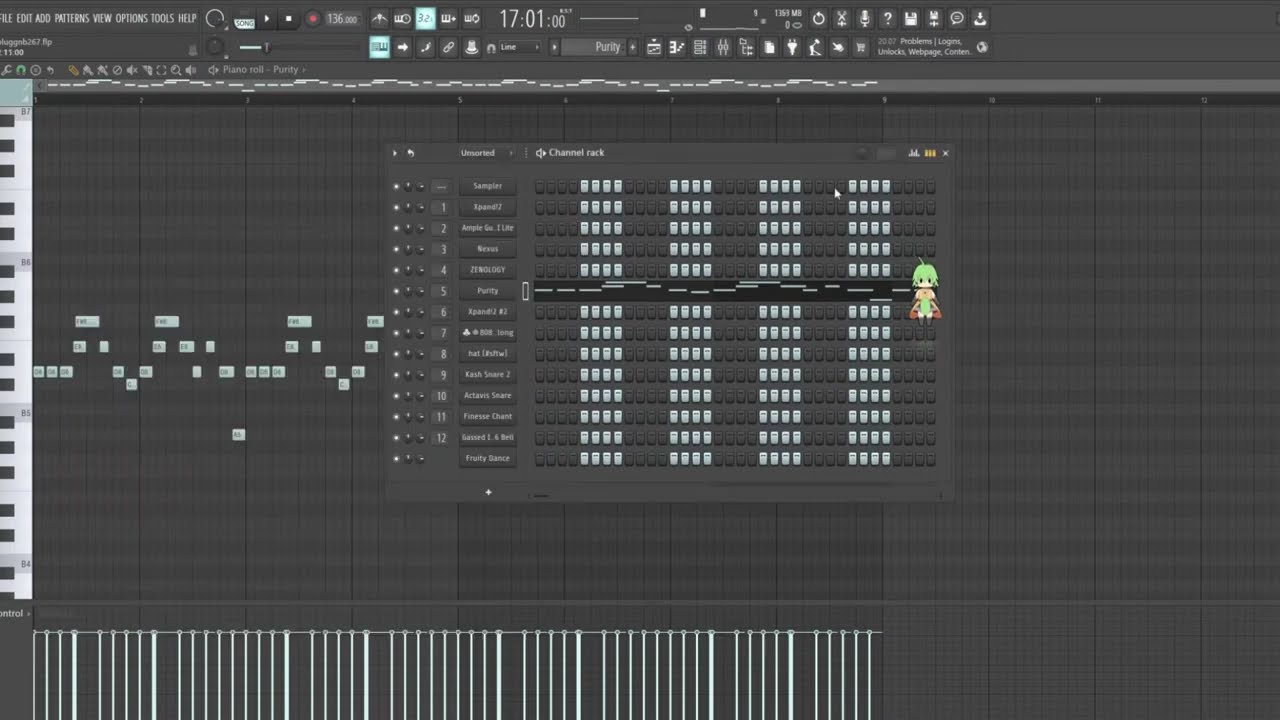Open the Playlist view icon

(x=653, y=47)
